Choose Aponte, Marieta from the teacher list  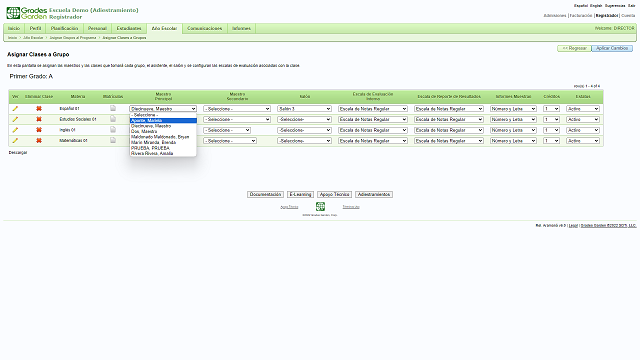(163, 120)
